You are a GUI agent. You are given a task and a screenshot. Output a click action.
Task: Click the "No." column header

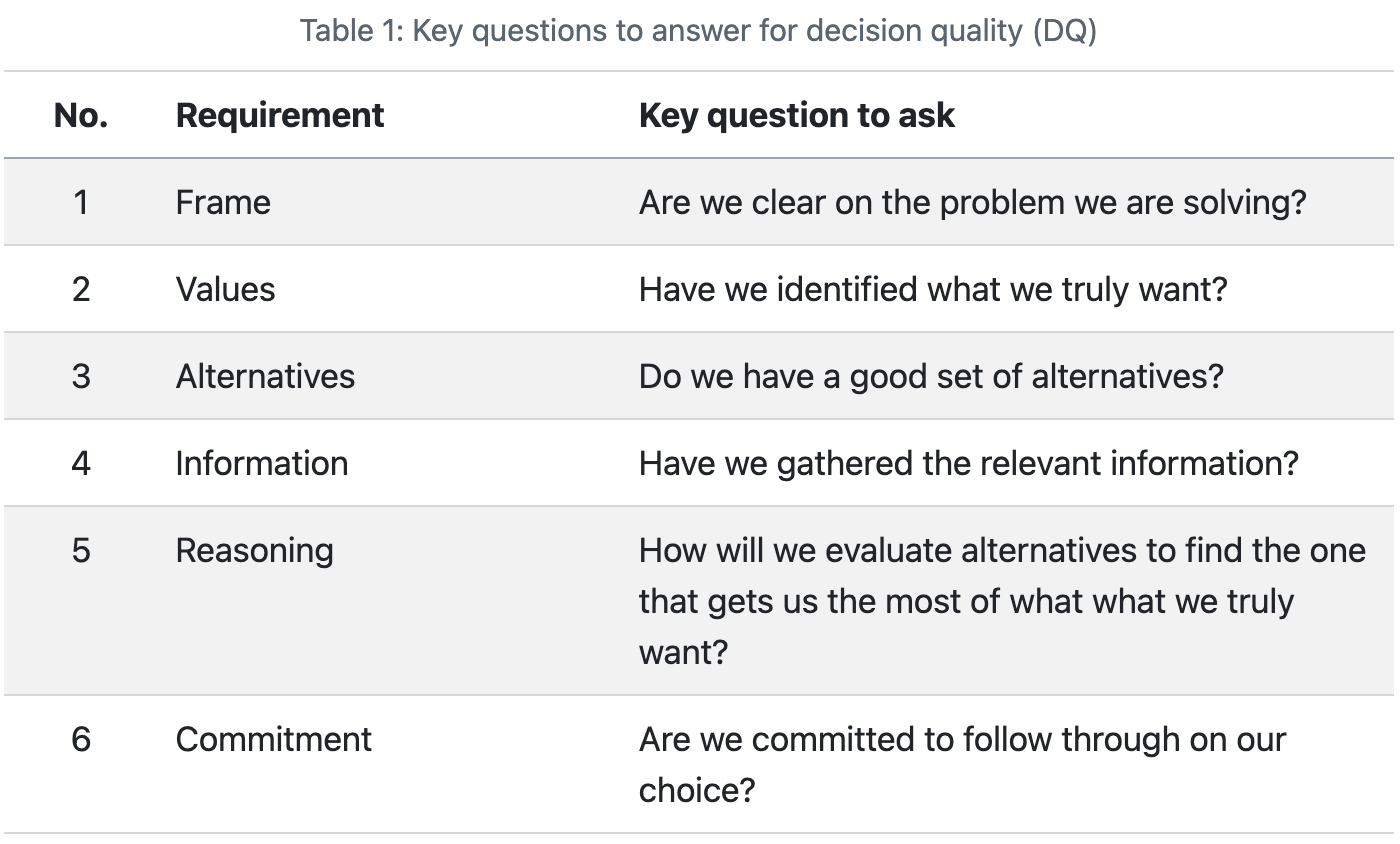(81, 115)
